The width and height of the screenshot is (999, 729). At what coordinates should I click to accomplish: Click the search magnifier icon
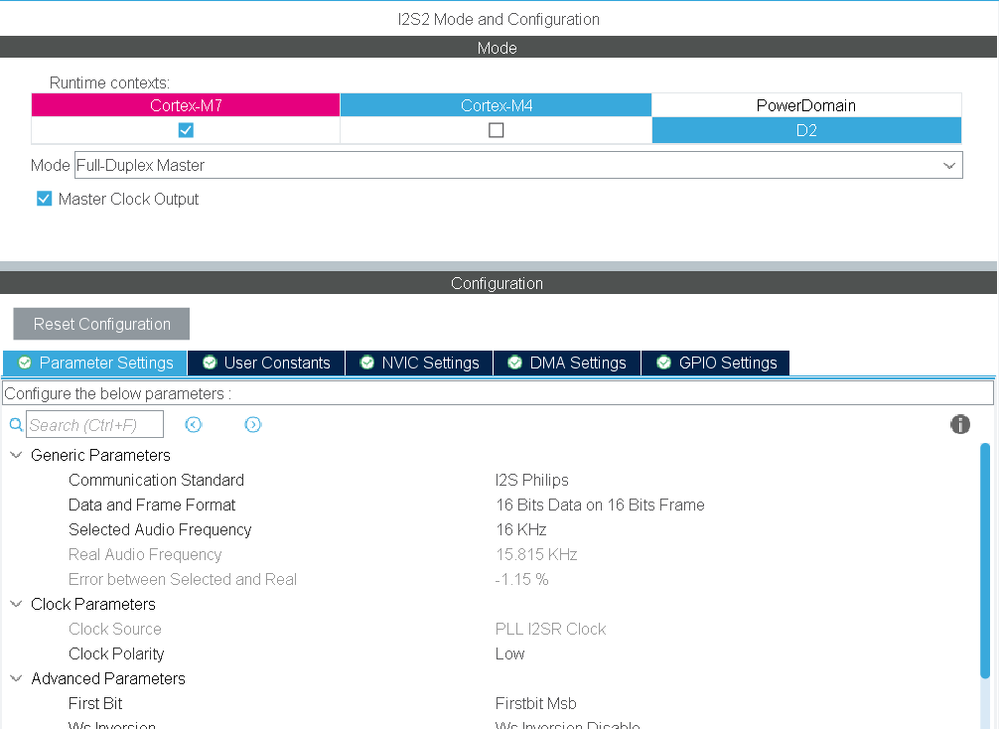[x=17, y=424]
